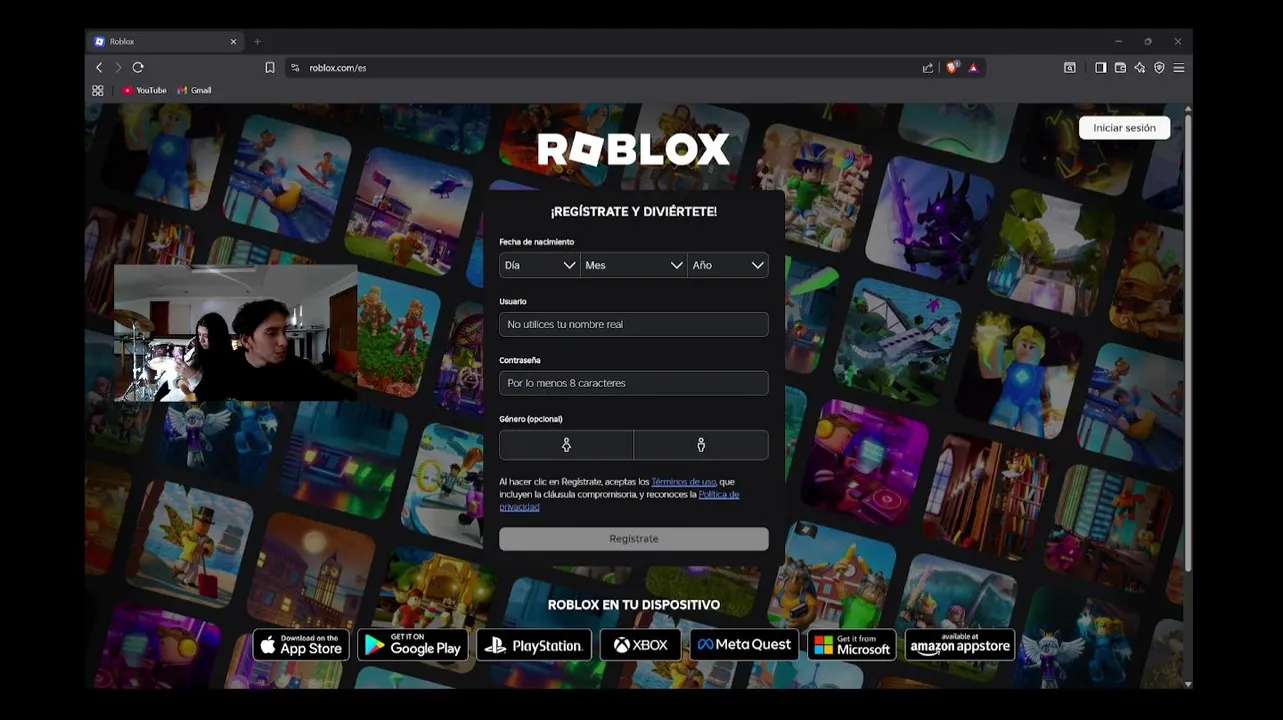Focus the Usuario input field
Image resolution: width=1283 pixels, height=720 pixels.
(x=634, y=324)
